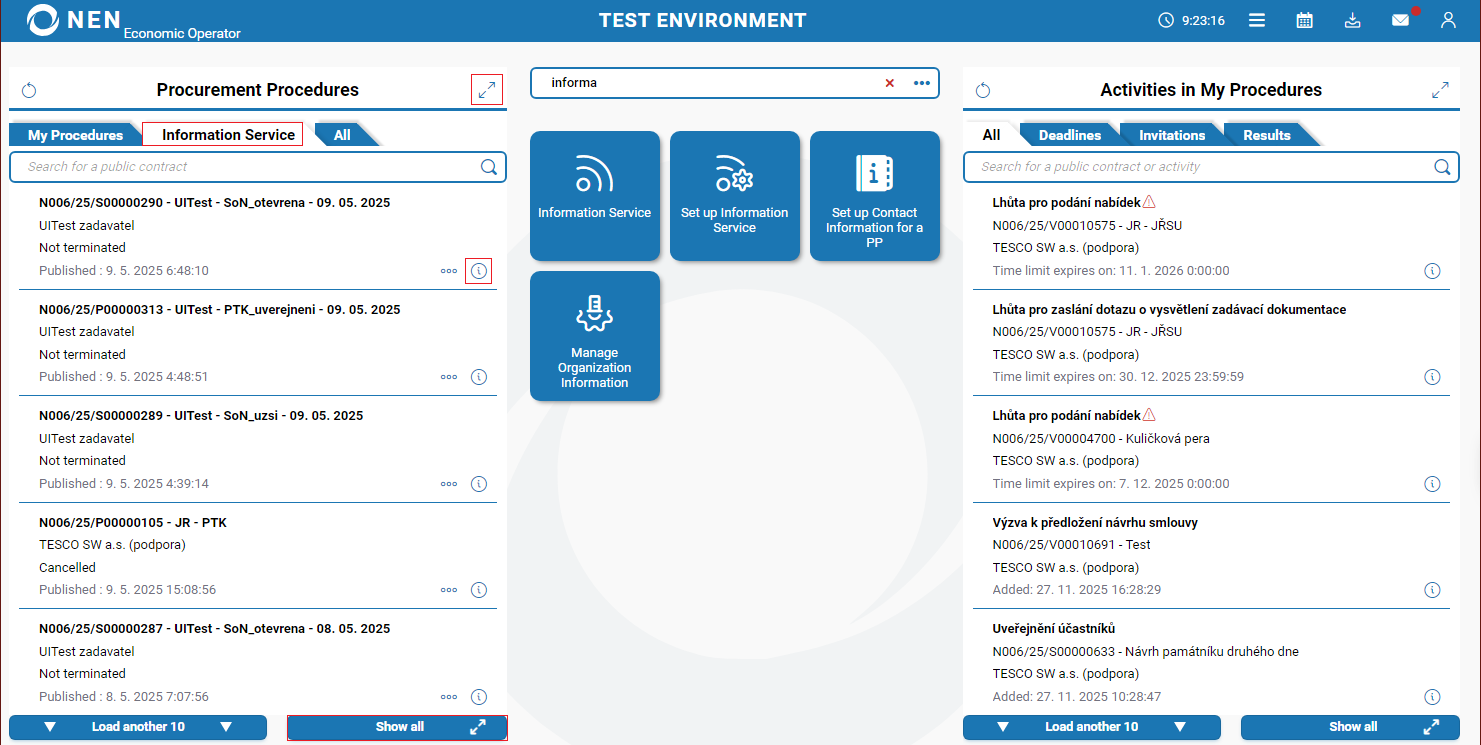Open more actions for N006/25/S00000290
The image size is (1481, 745).
click(449, 271)
